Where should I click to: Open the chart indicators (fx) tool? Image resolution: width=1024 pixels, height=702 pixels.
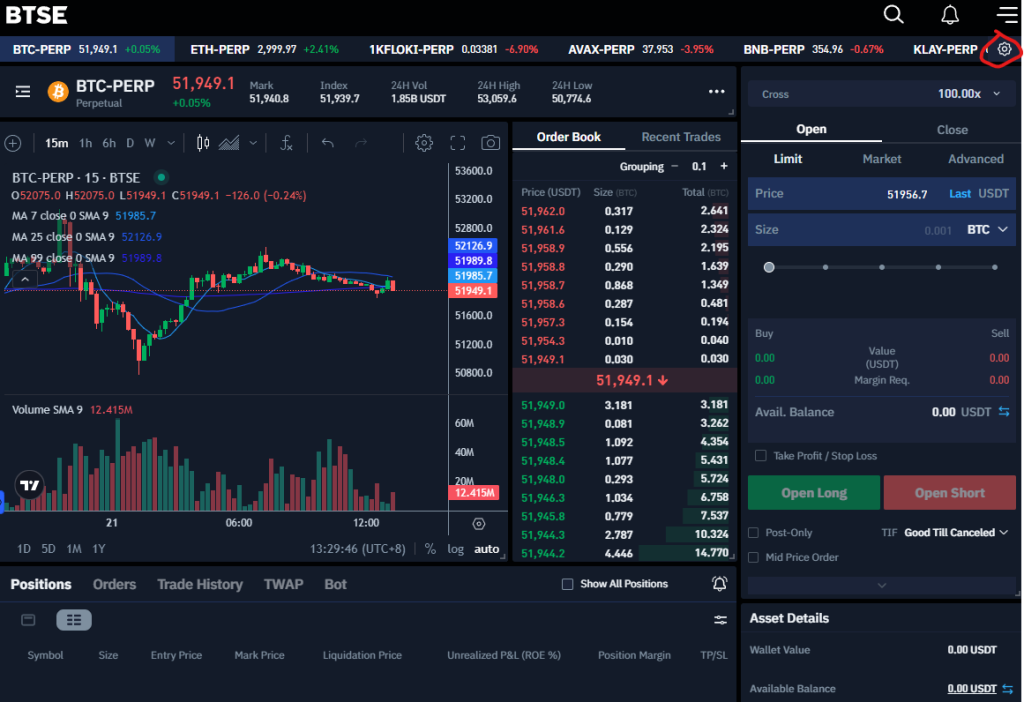coord(285,143)
